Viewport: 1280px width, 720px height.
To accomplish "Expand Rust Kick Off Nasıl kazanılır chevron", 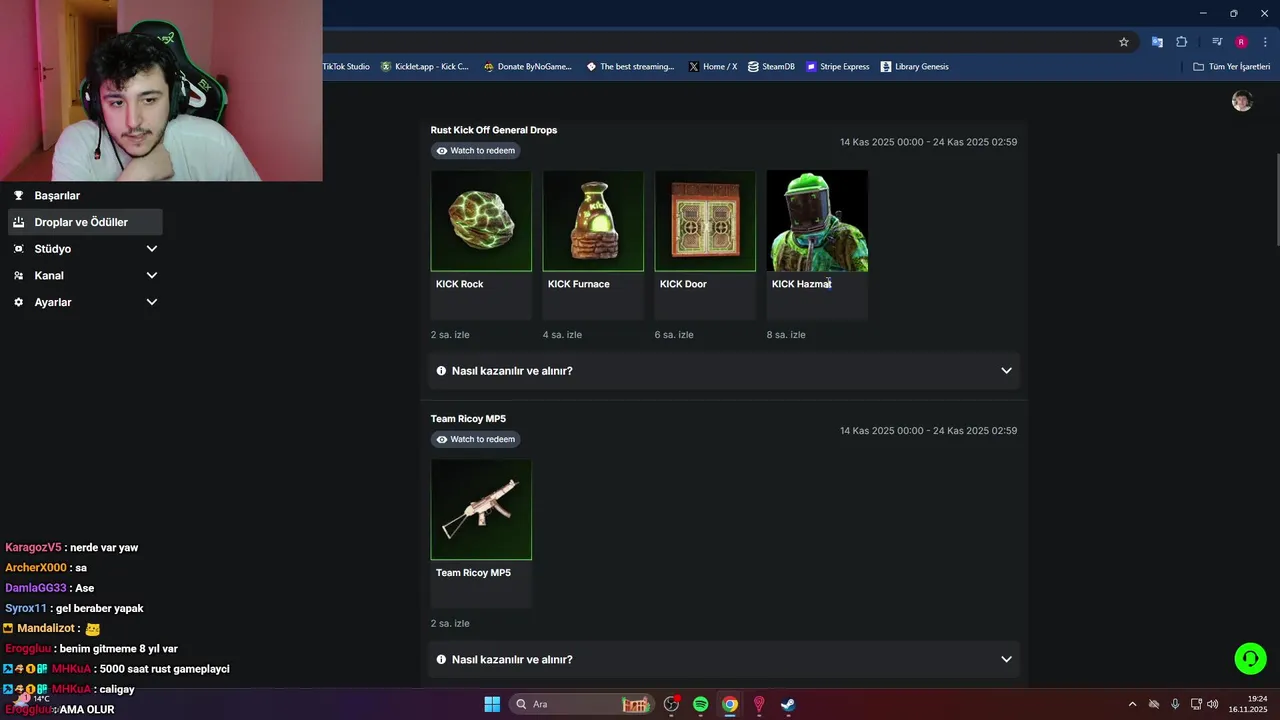I will [1006, 371].
